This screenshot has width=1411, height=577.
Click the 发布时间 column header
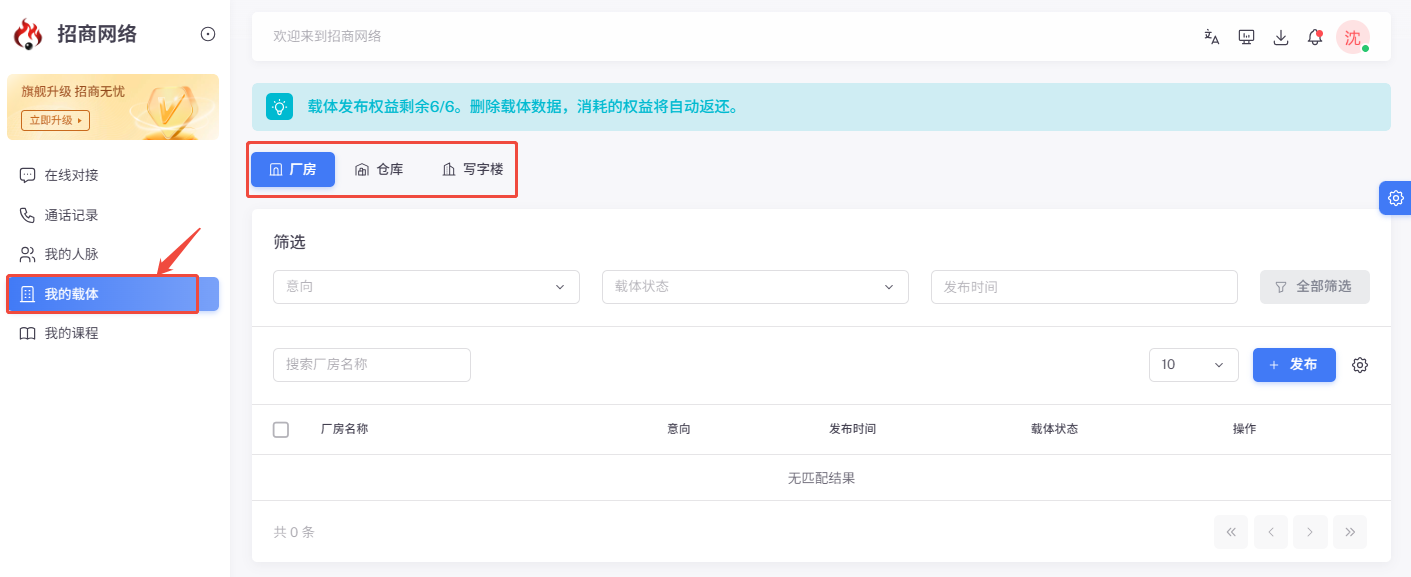coord(852,429)
